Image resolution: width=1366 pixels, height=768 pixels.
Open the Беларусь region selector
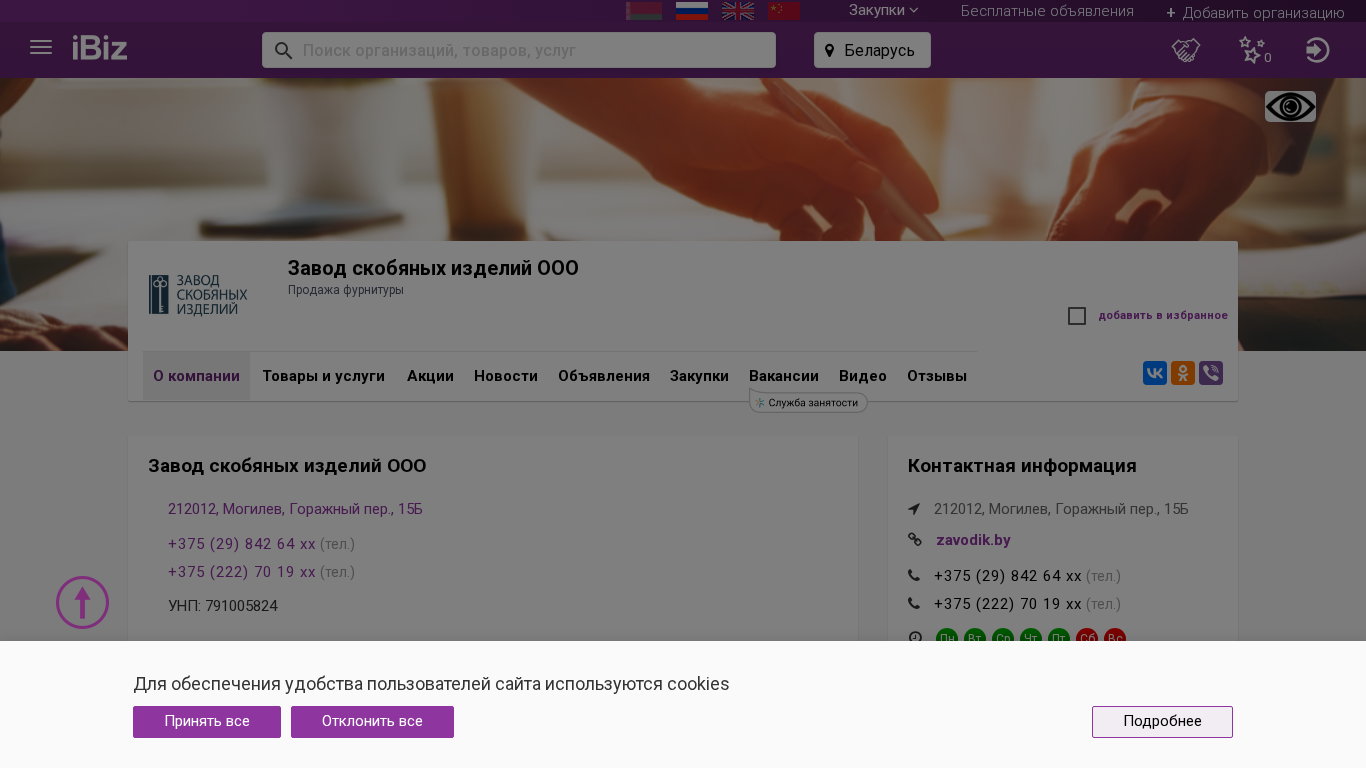(x=872, y=50)
